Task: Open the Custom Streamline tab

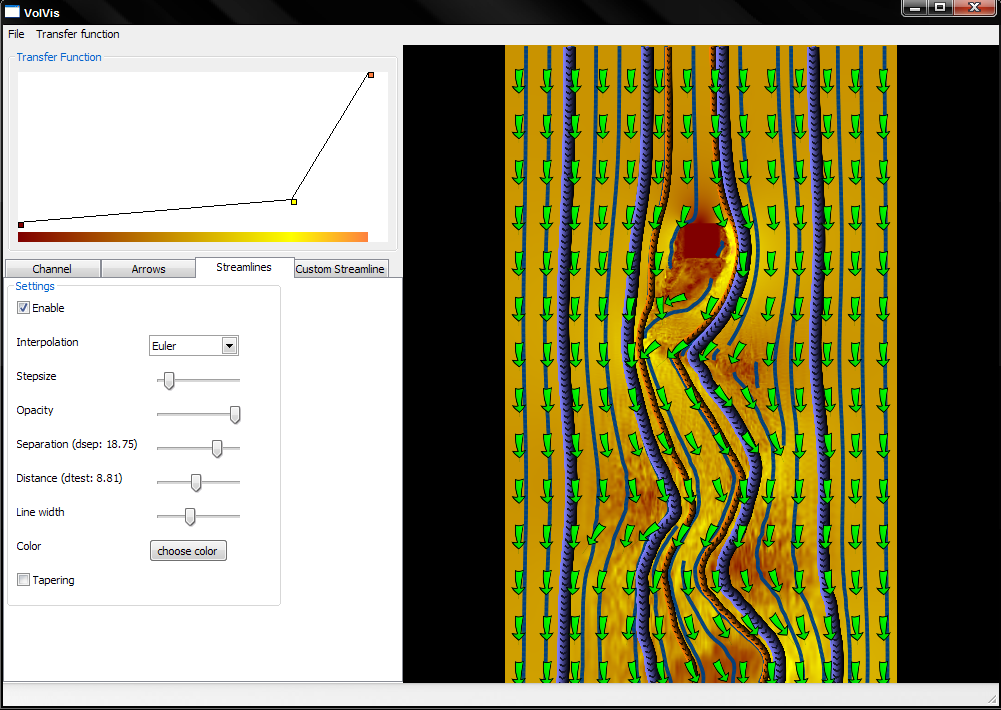Action: pyautogui.click(x=340, y=269)
